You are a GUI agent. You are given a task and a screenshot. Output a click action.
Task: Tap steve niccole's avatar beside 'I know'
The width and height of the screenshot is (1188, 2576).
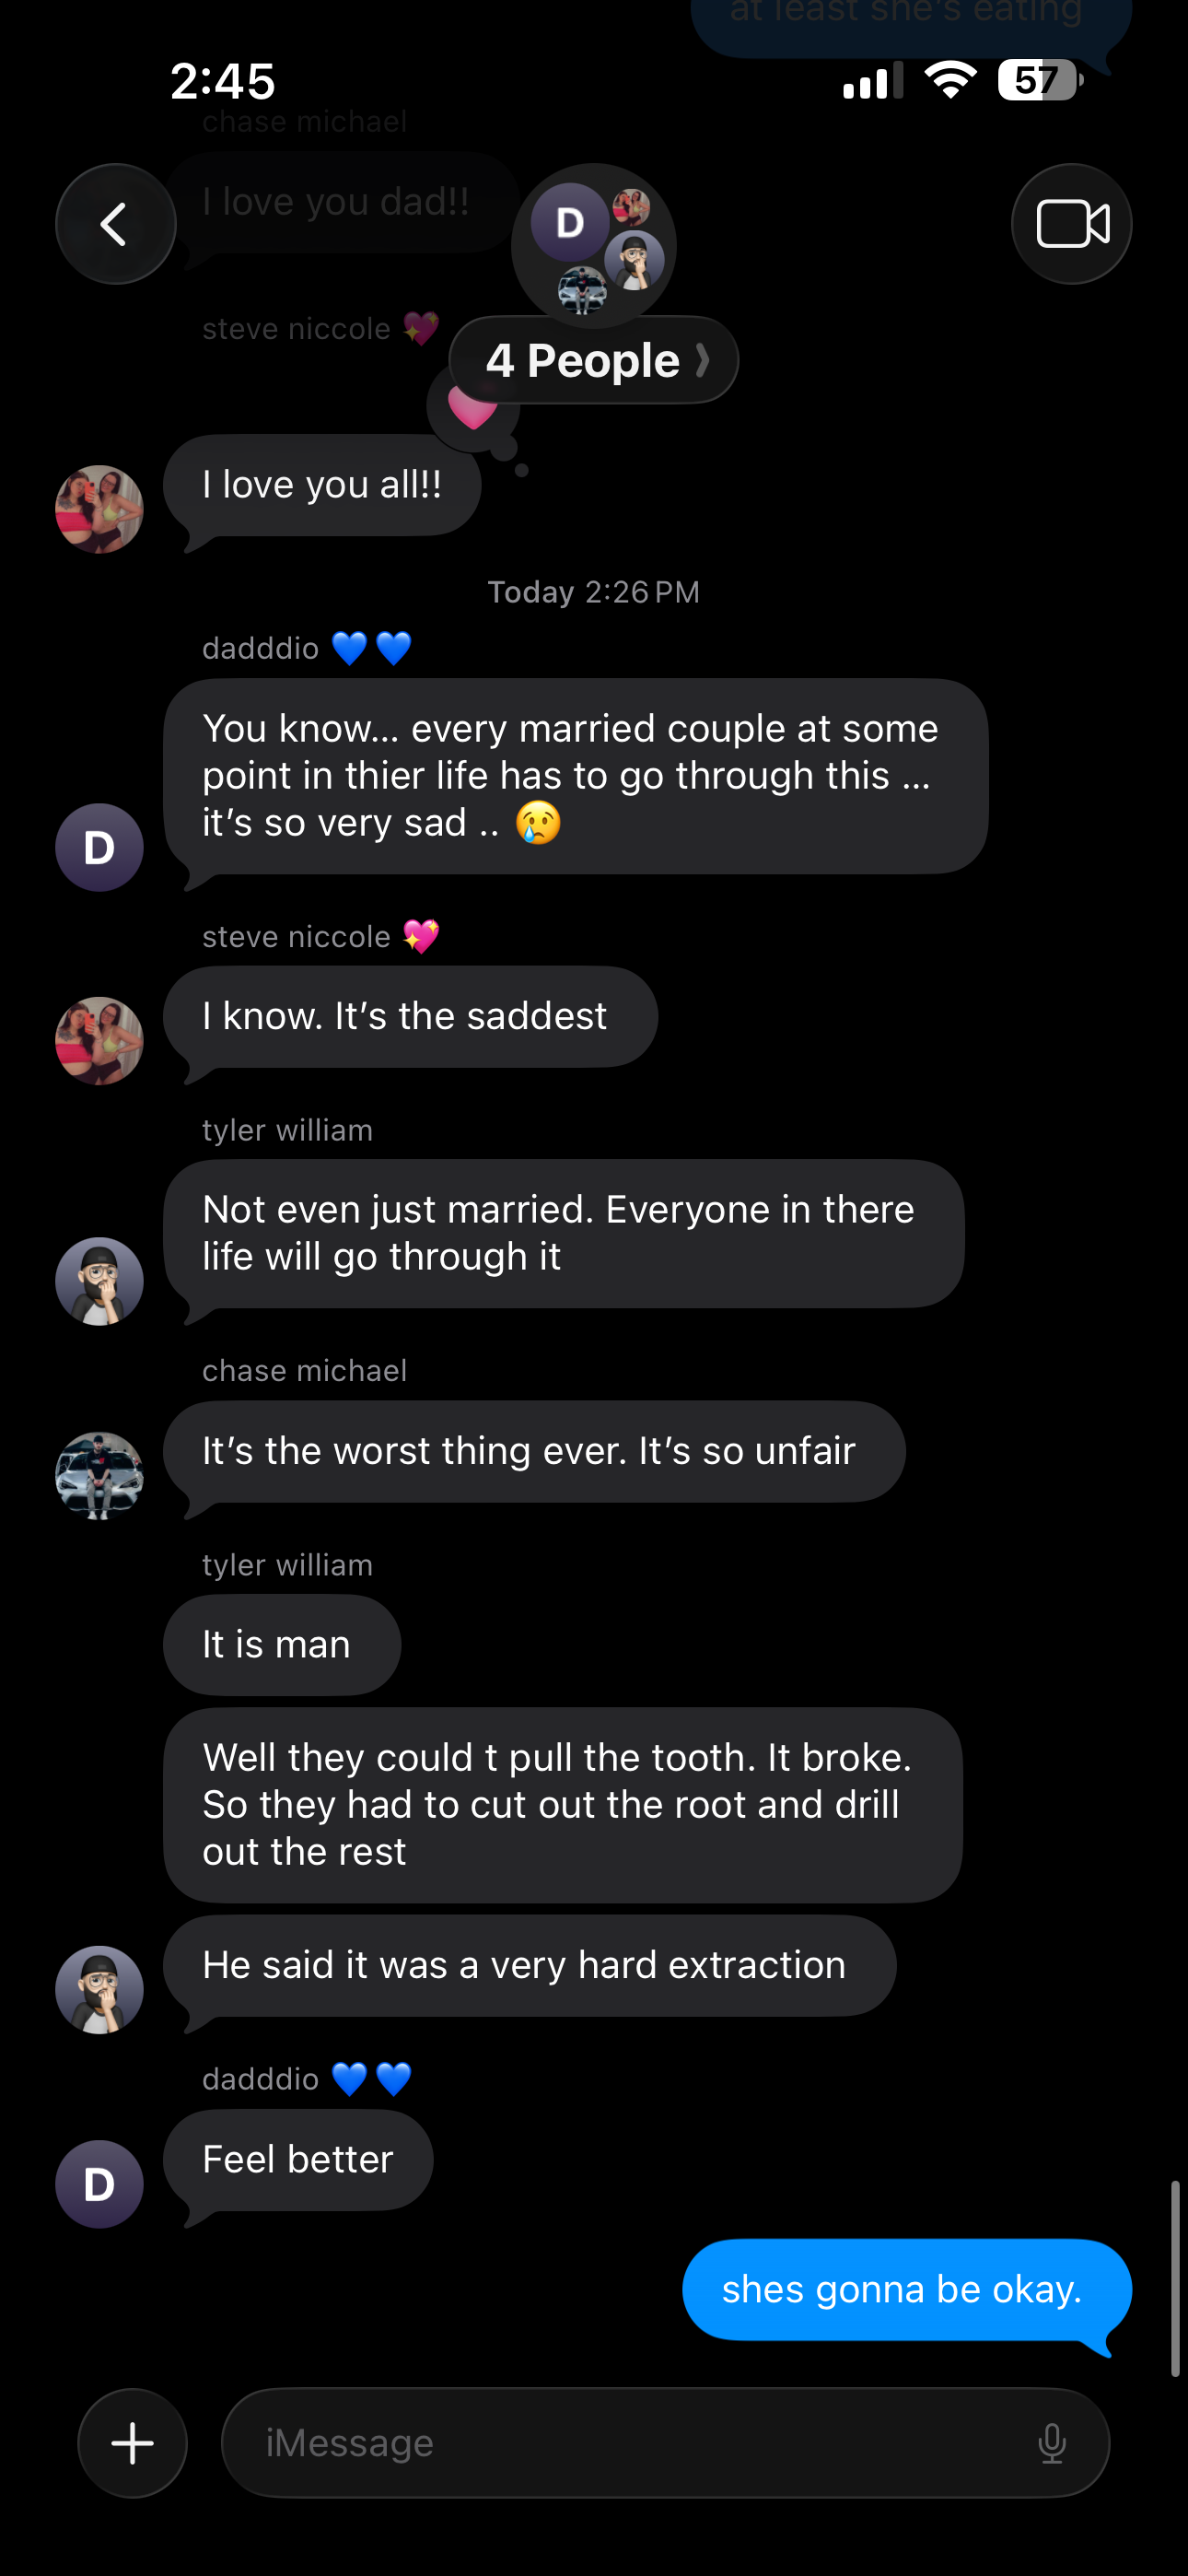(x=99, y=1040)
